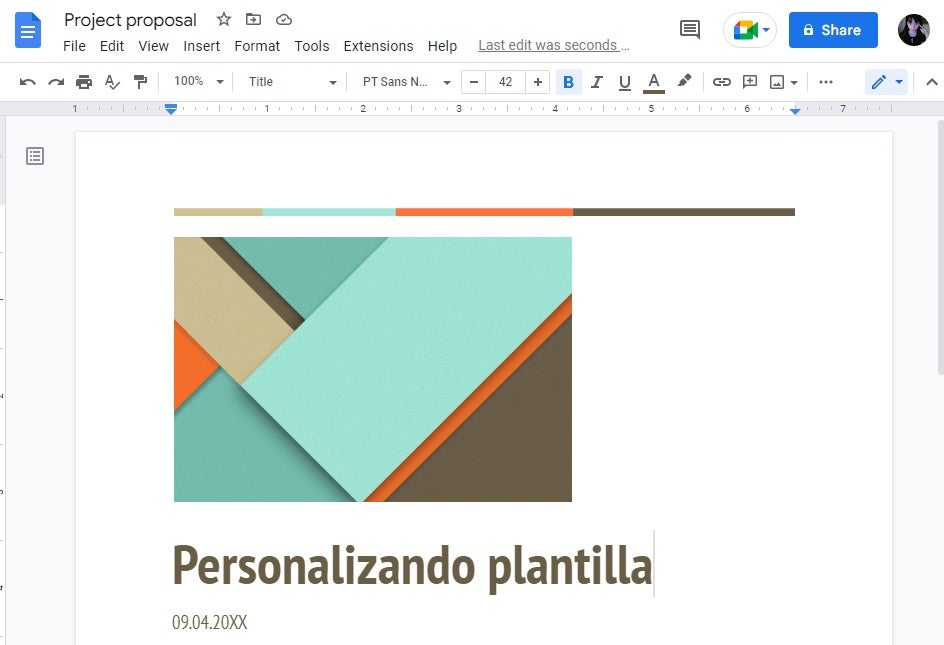This screenshot has width=944, height=645.
Task: Star the Project proposal document
Action: coord(224,20)
